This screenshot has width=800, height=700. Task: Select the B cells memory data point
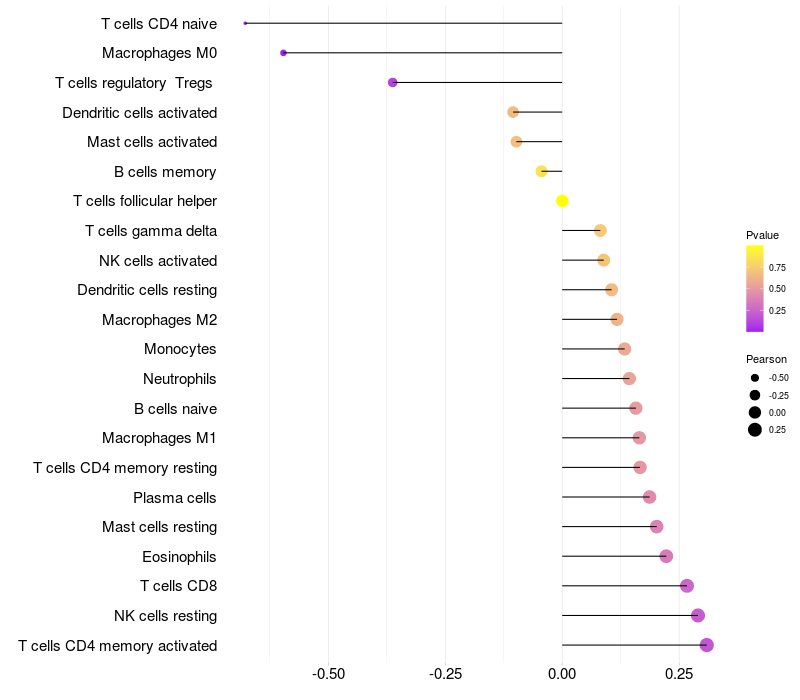541,171
